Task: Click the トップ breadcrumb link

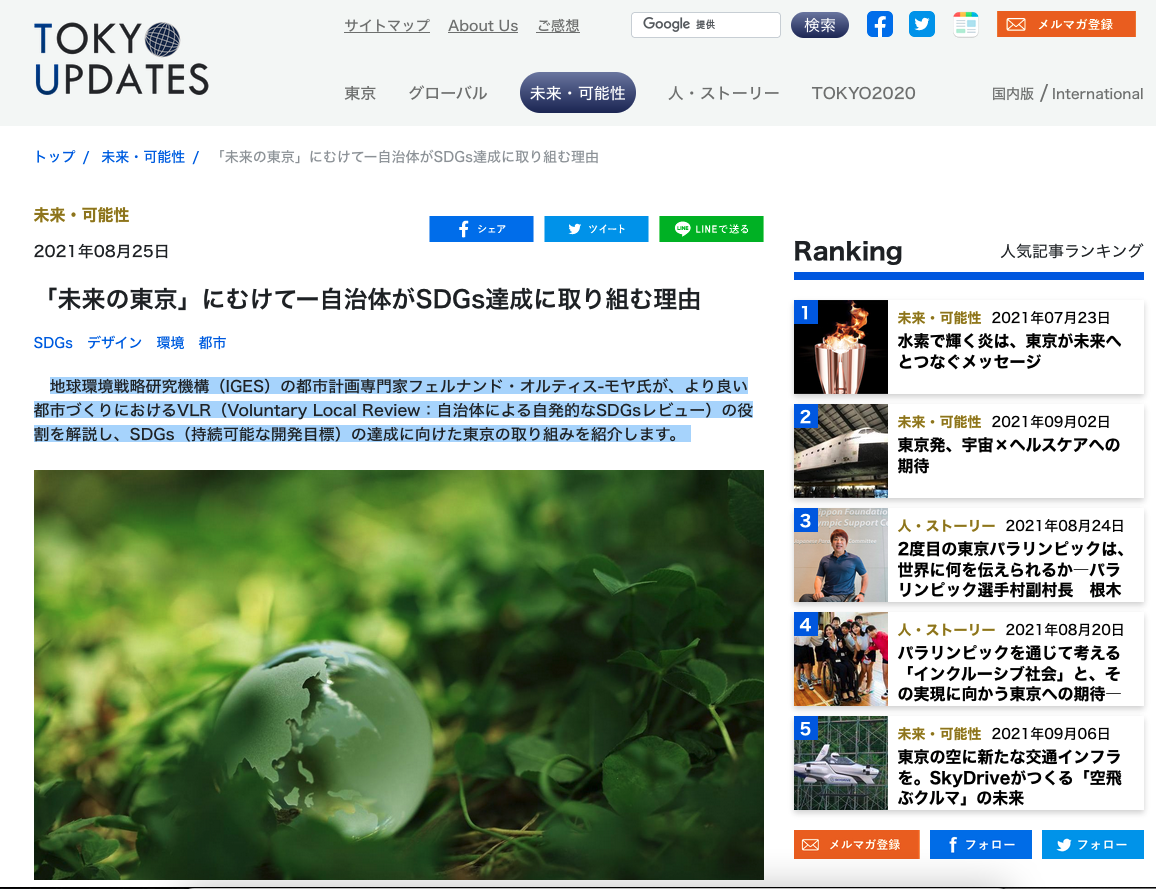Action: (x=55, y=157)
